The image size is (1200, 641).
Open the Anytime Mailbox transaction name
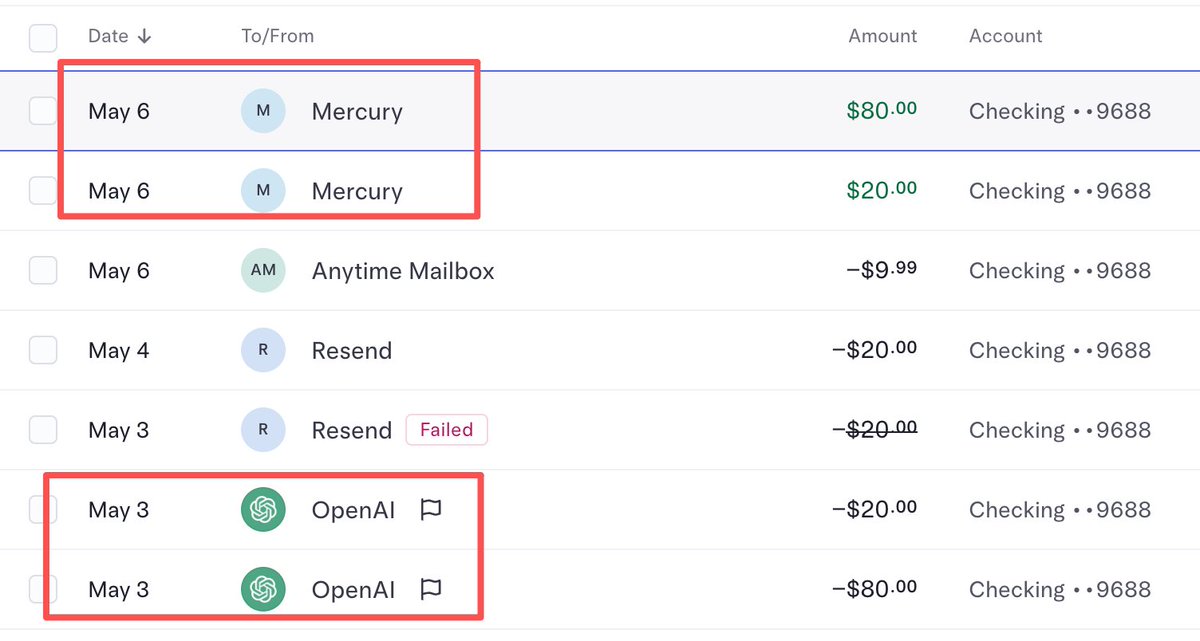403,271
